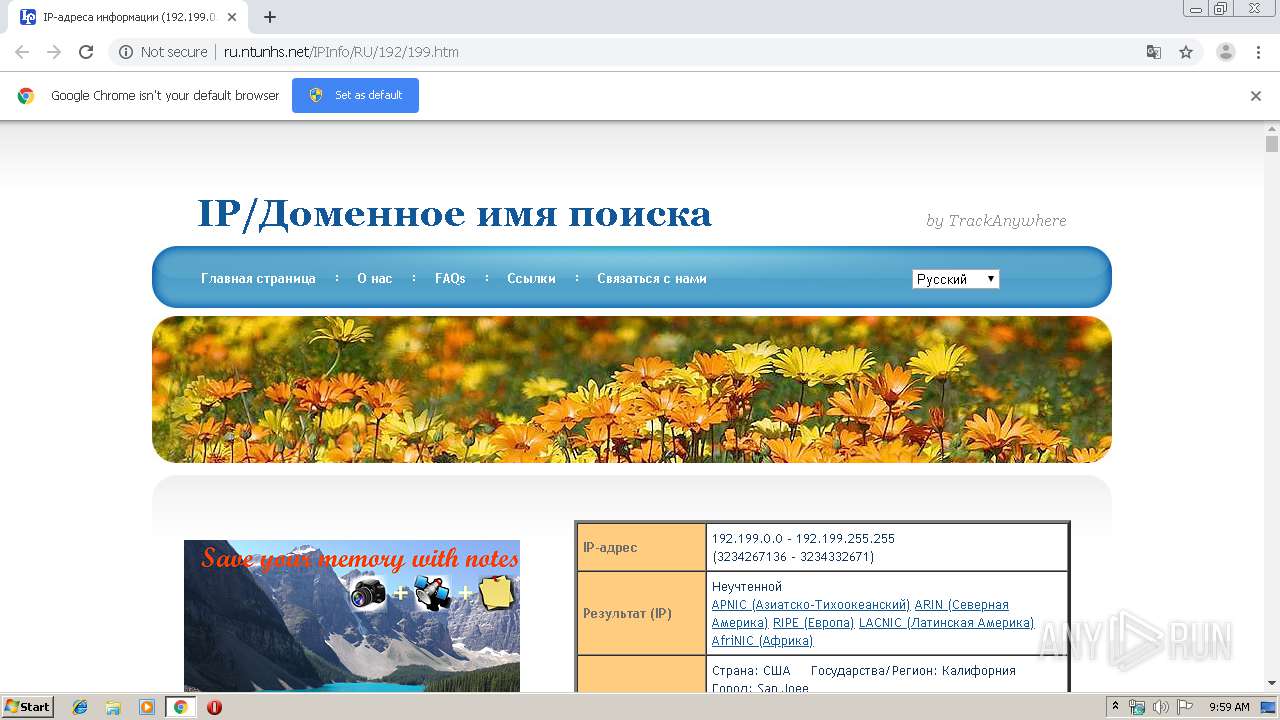Select the IP-адреса информации browser tab
The image size is (1280, 720).
point(130,17)
